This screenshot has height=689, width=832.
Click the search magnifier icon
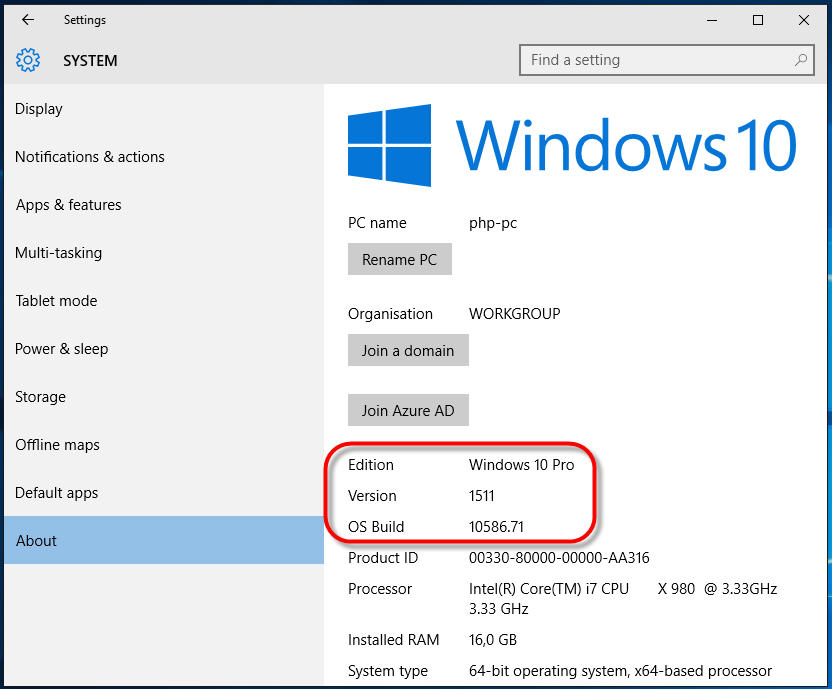coord(800,60)
